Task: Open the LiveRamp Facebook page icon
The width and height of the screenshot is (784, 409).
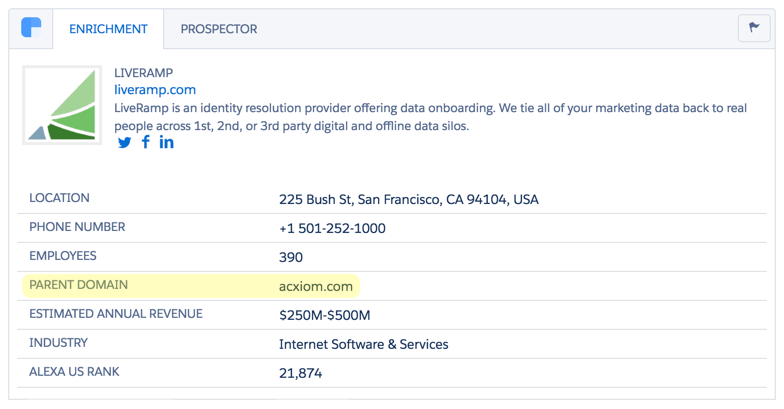Action: click(146, 142)
